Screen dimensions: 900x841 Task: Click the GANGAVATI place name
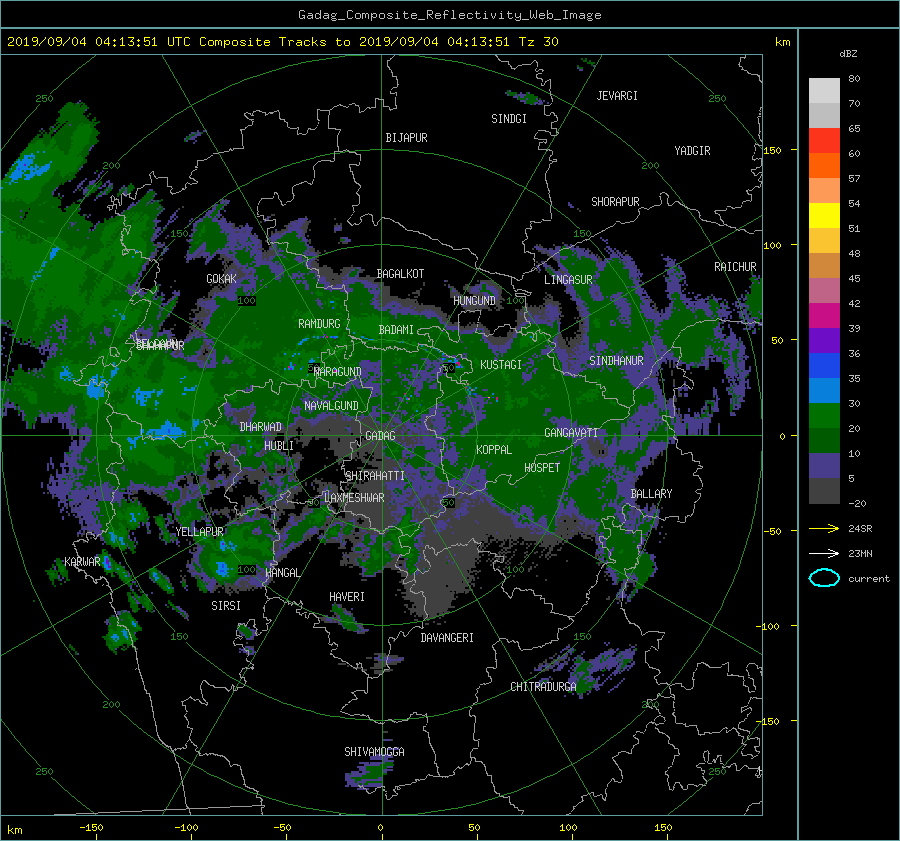point(571,433)
